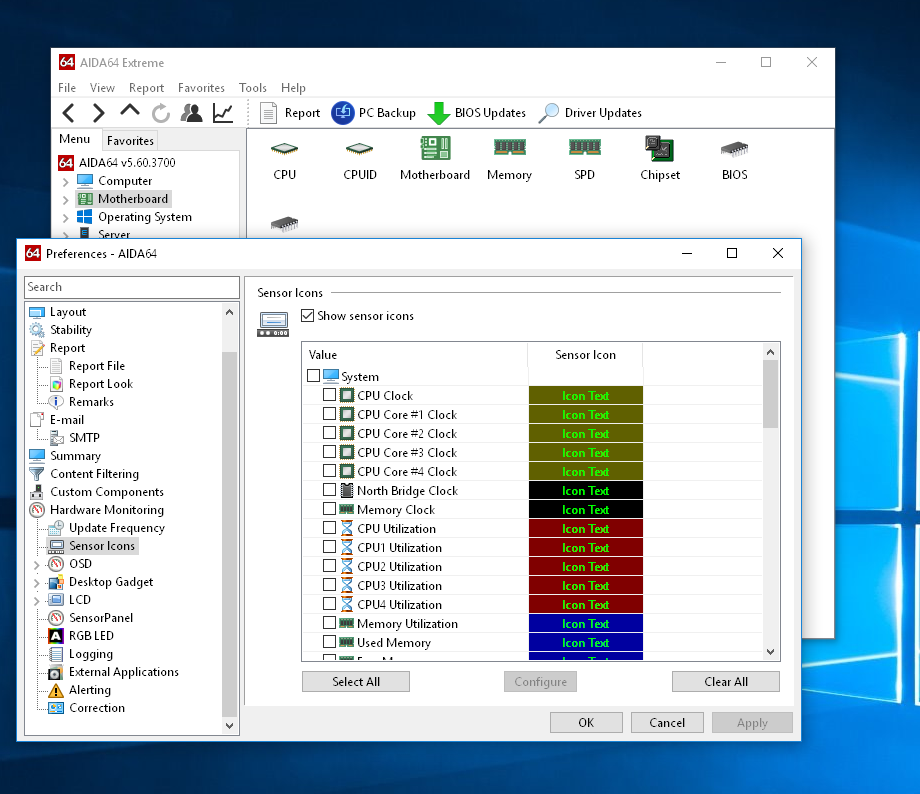Viewport: 920px width, 794px height.
Task: Click the toolbar Report button label
Action: pyautogui.click(x=302, y=113)
